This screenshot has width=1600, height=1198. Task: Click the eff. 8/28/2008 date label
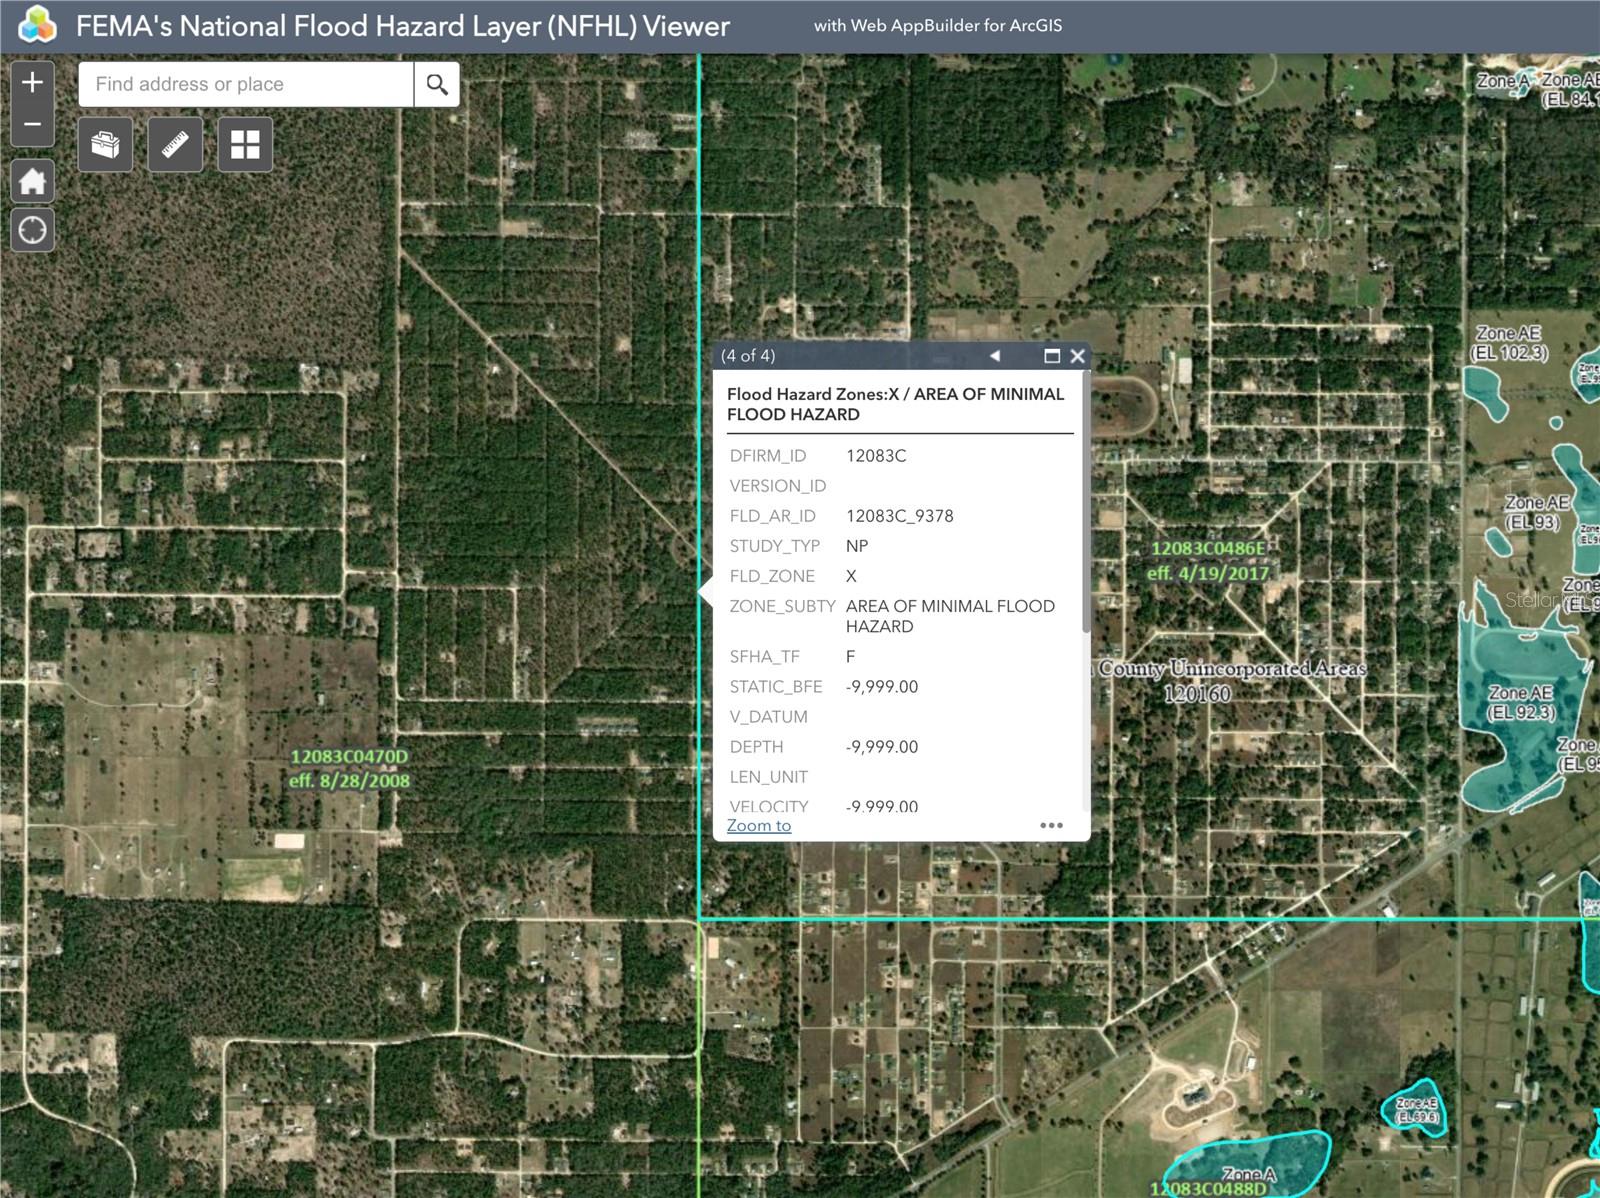349,781
